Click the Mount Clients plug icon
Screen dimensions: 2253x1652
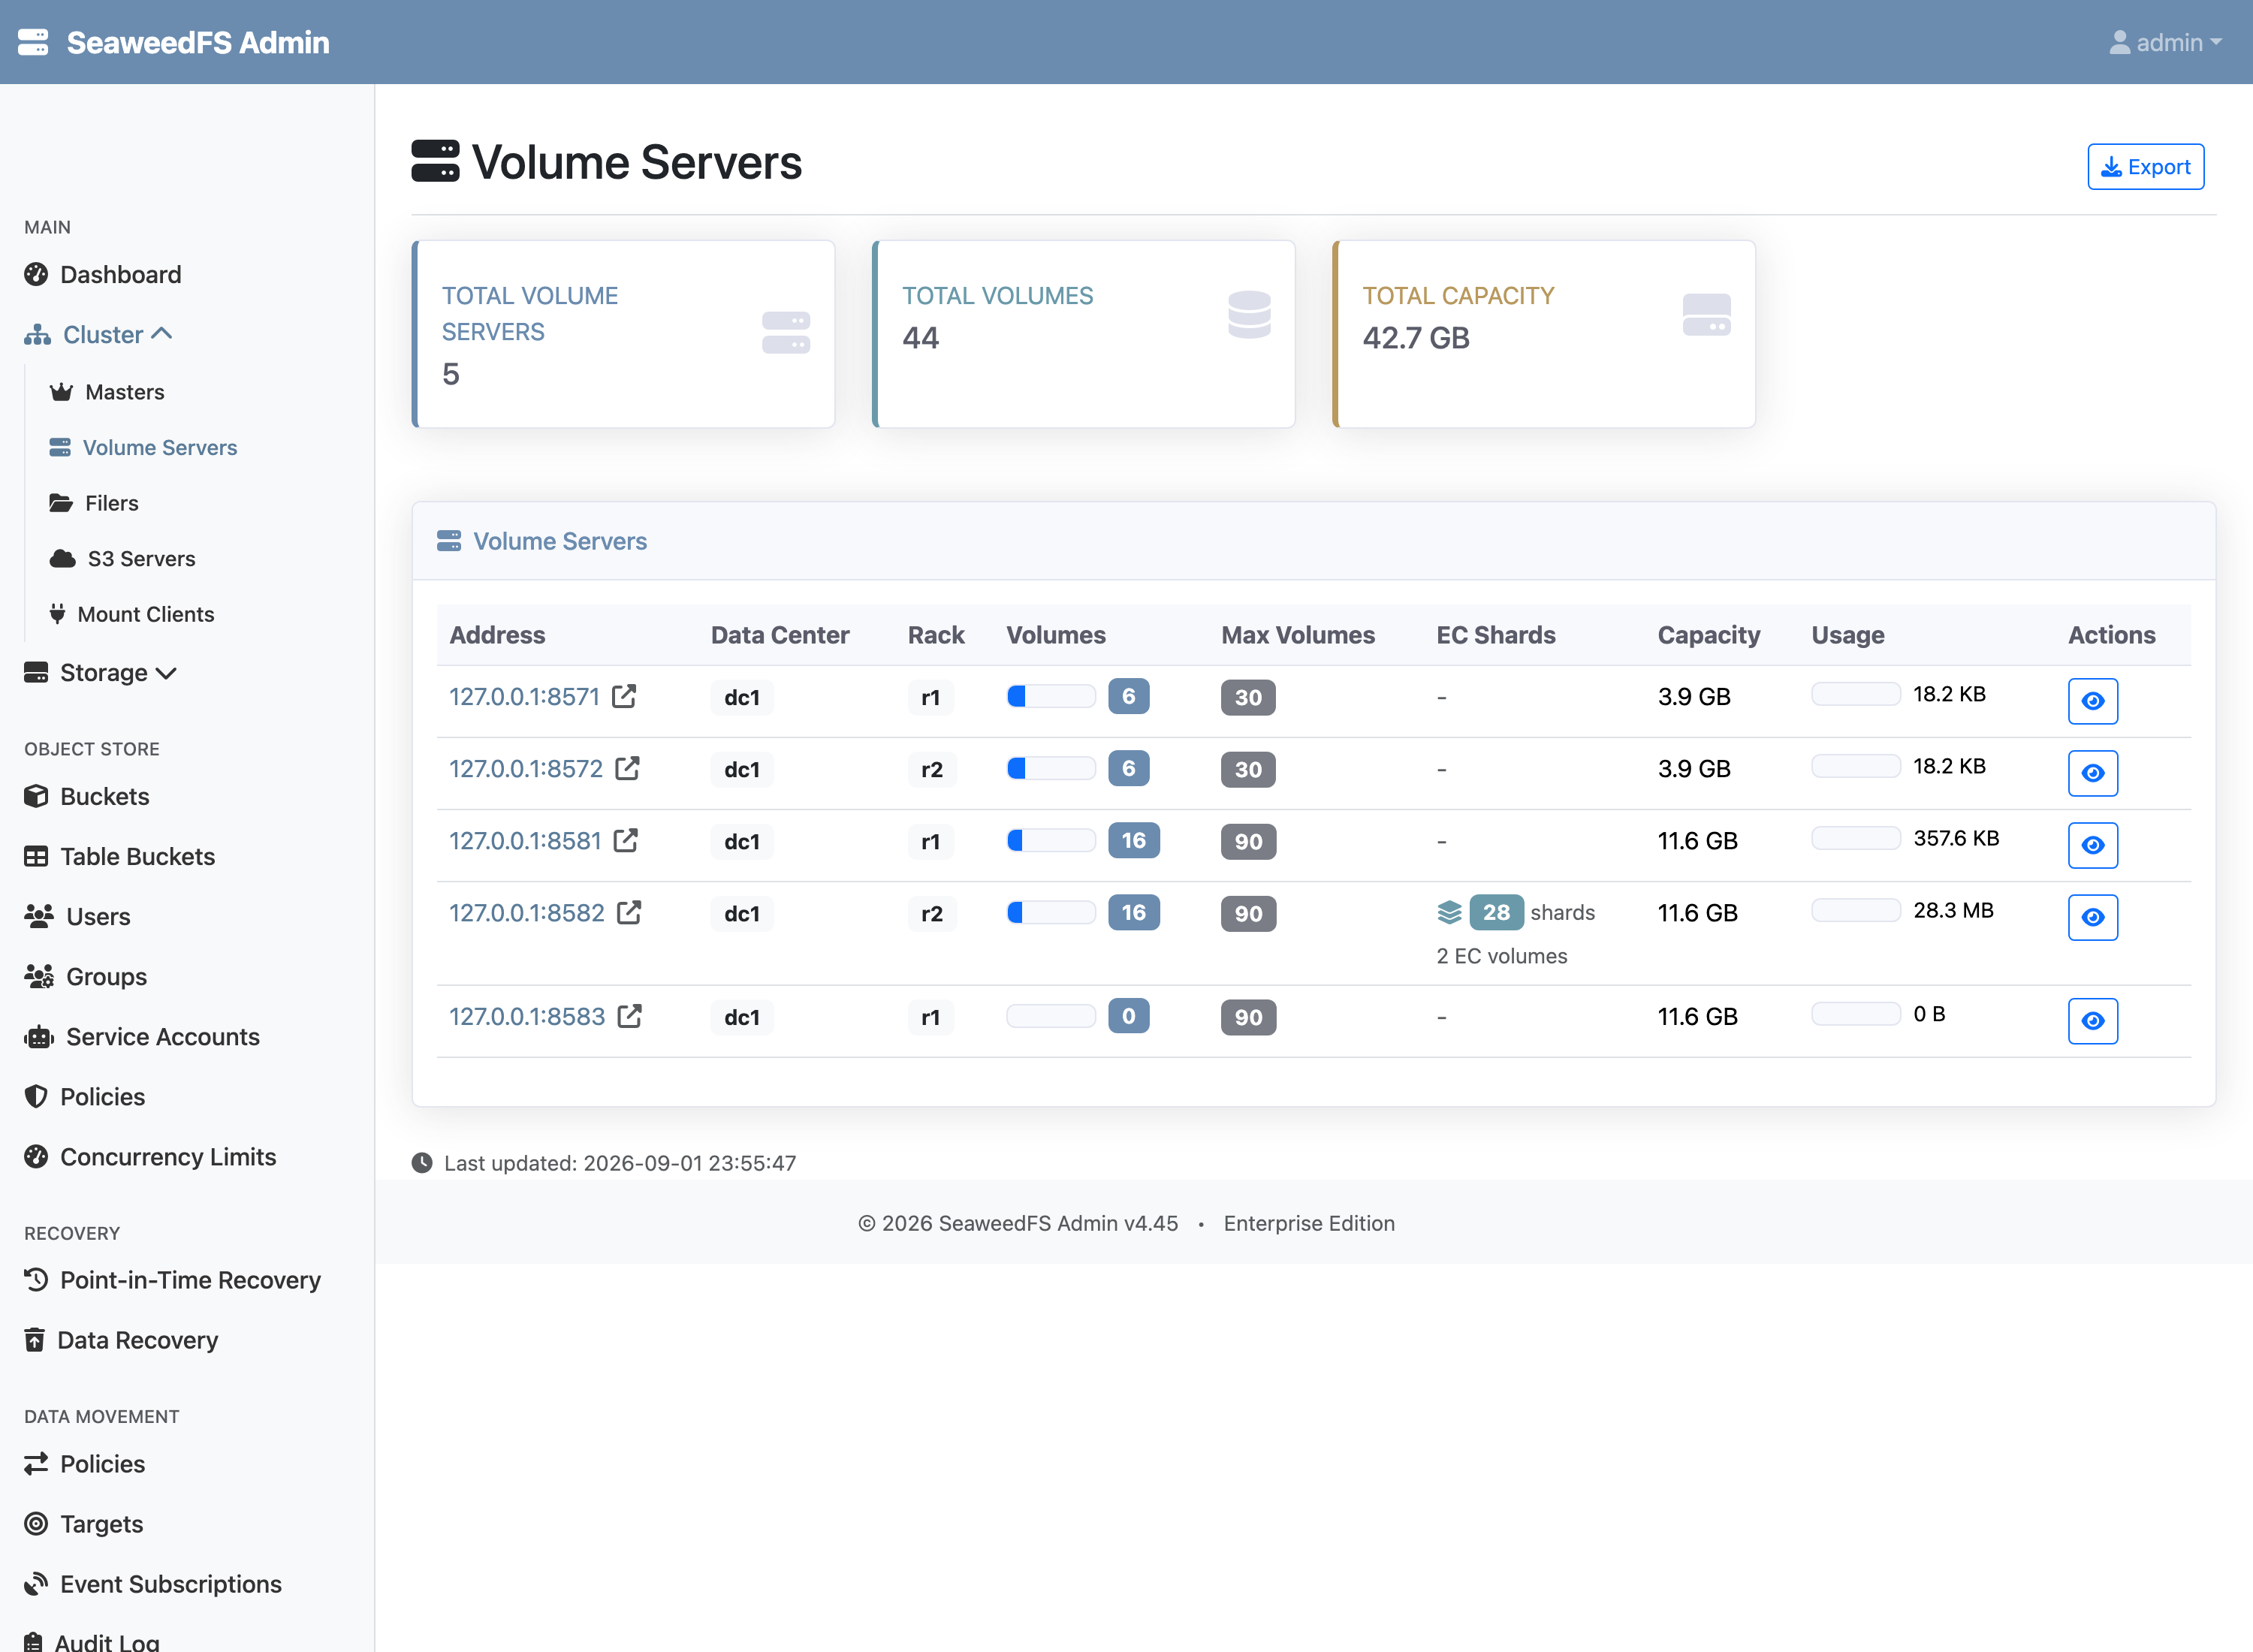point(57,614)
